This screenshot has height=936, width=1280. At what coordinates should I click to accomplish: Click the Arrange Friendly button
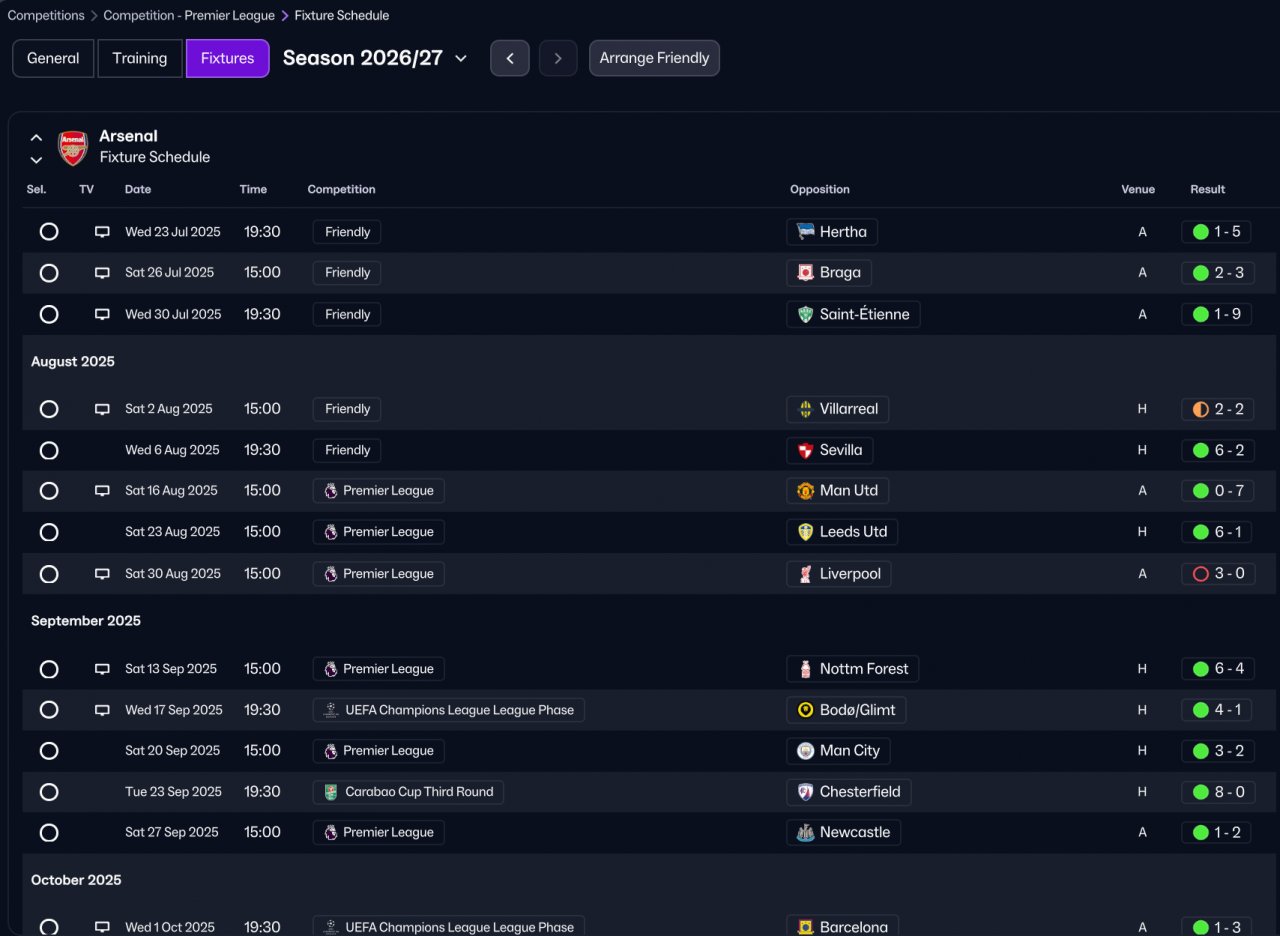[x=654, y=58]
